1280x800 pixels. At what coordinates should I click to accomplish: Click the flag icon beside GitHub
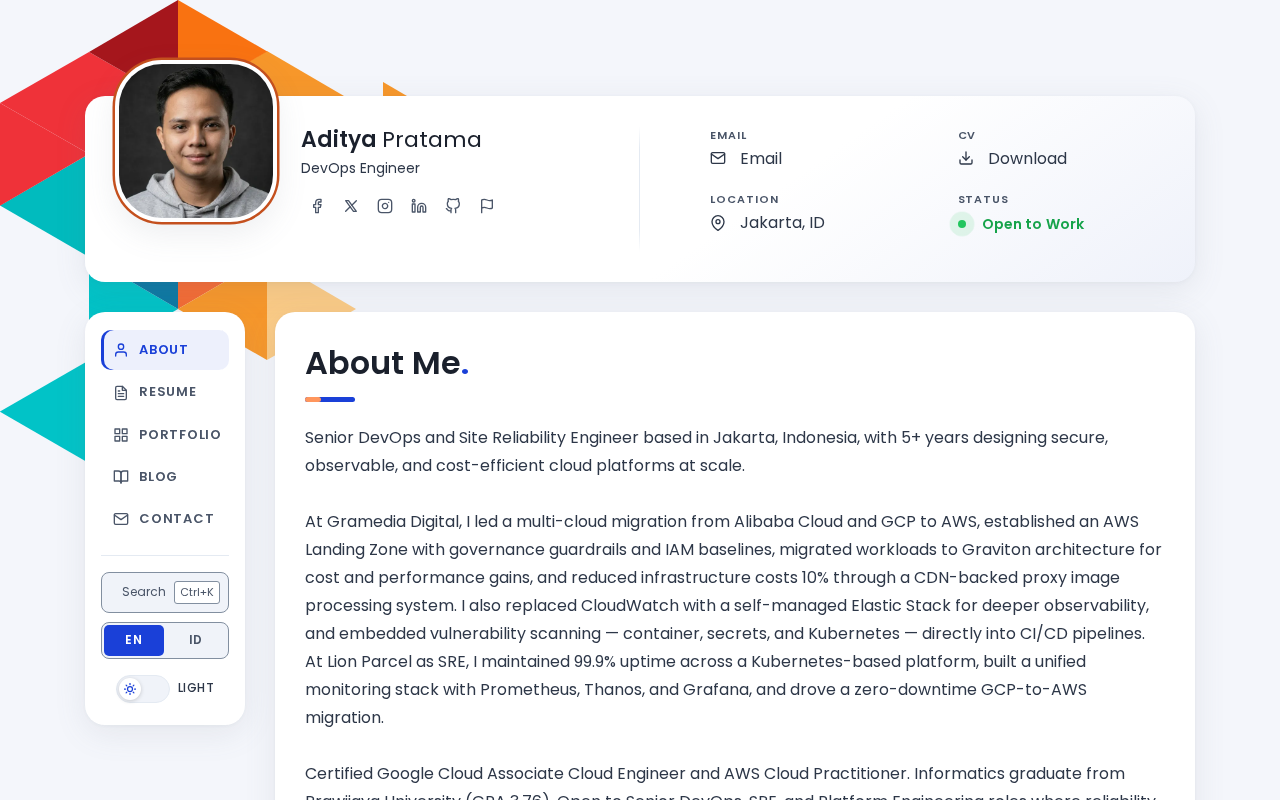(x=487, y=206)
